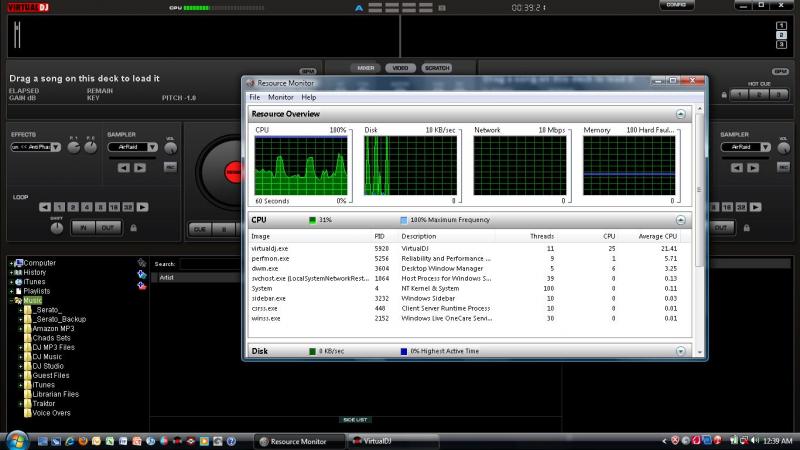Click the right sampler previous arrow button

pos(737,167)
